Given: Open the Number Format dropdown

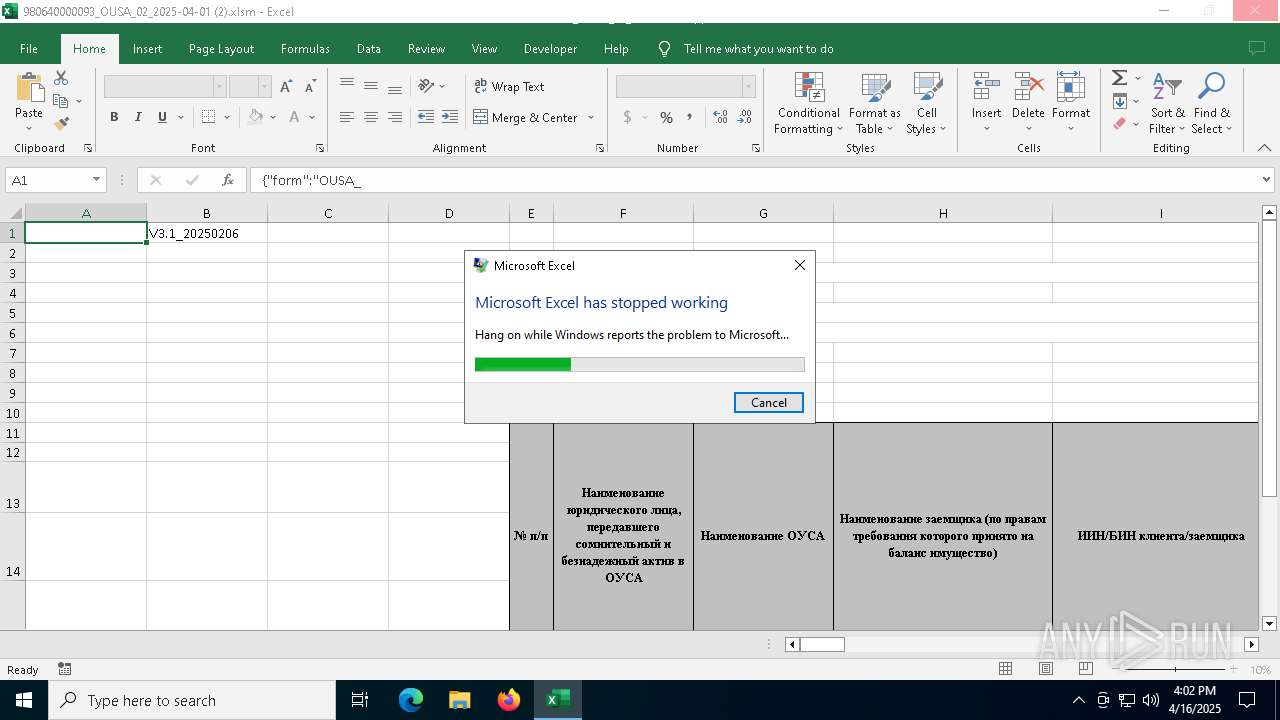Looking at the screenshot, I should [x=748, y=87].
